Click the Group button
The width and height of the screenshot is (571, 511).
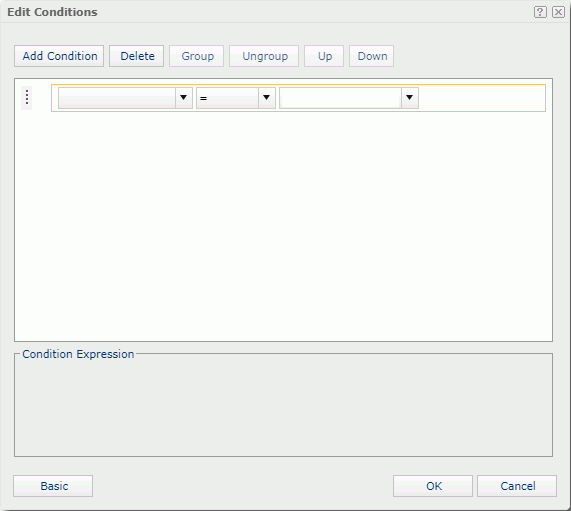click(x=197, y=56)
